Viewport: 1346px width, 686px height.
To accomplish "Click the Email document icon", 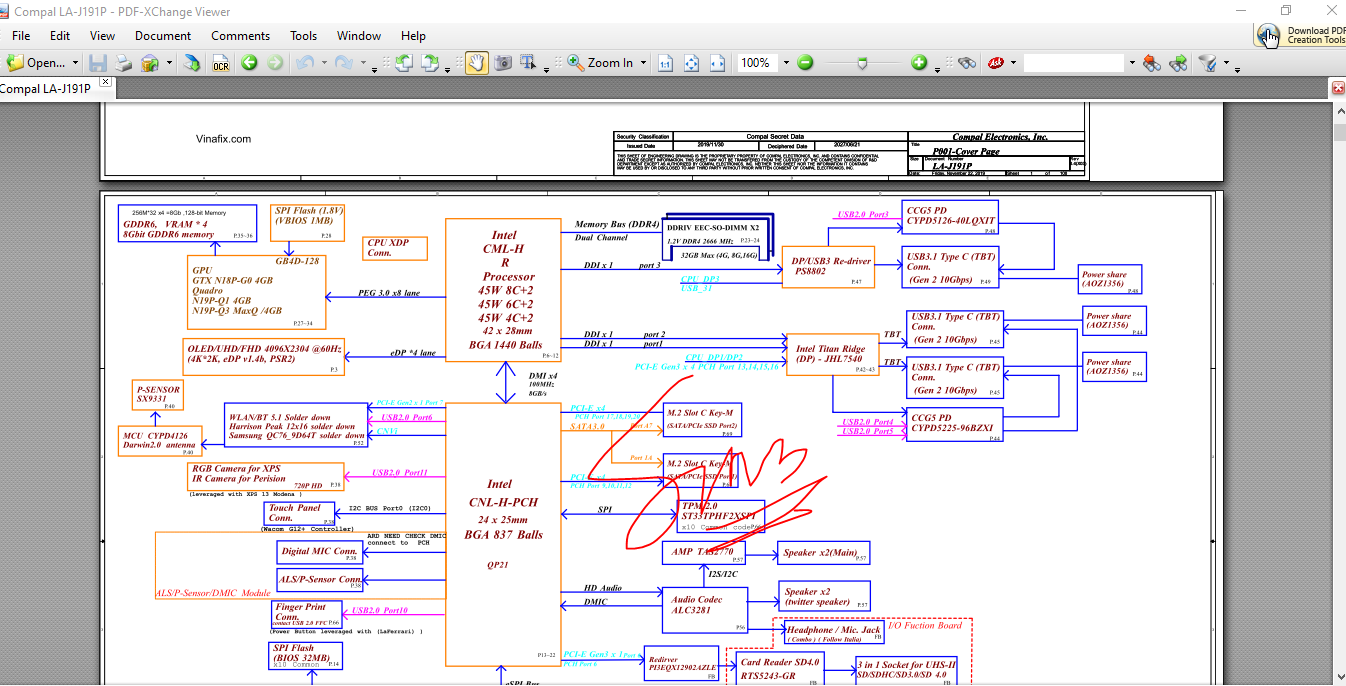I will click(149, 63).
